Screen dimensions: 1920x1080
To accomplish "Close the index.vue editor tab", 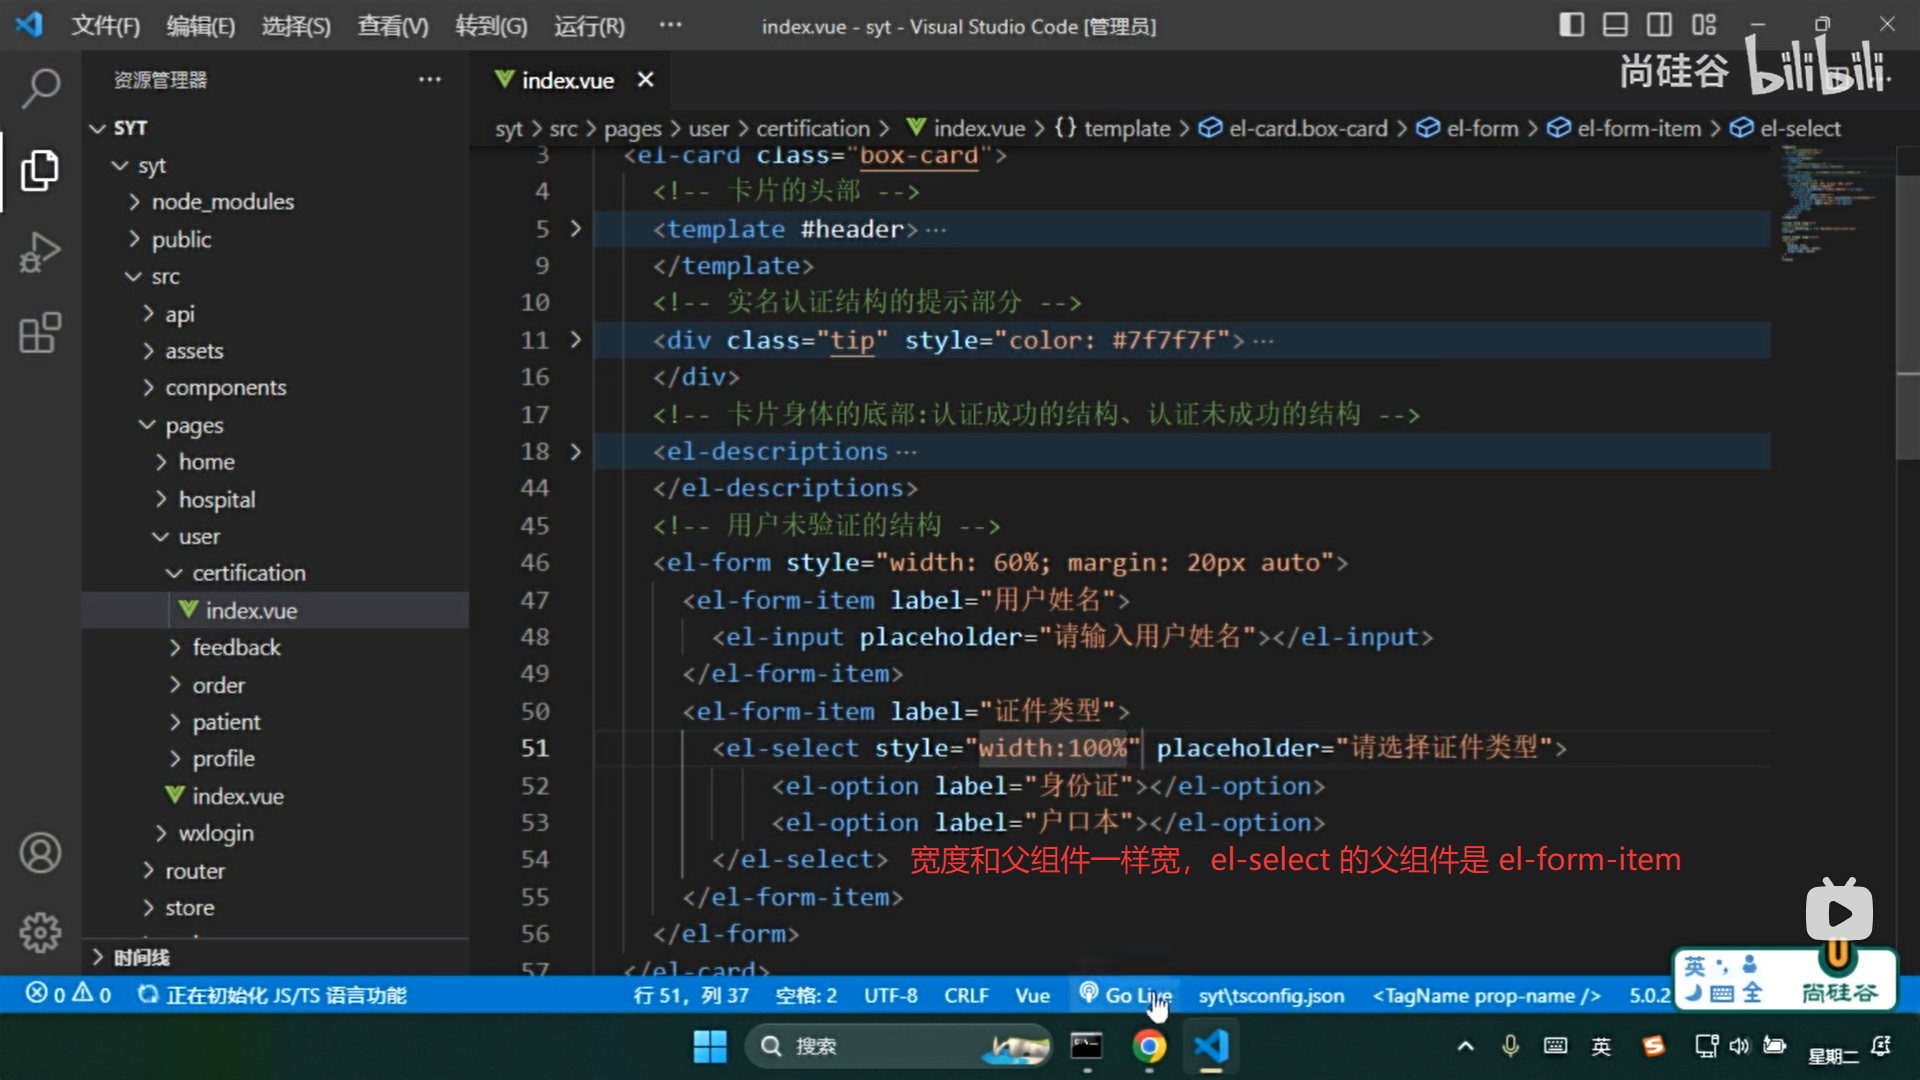I will coord(646,80).
